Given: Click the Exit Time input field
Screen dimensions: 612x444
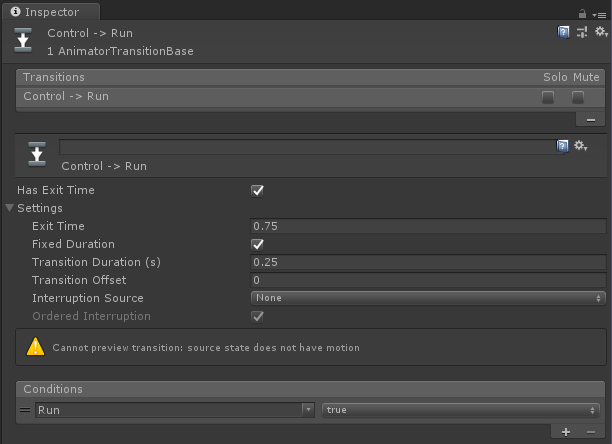Looking at the screenshot, I should [428, 226].
